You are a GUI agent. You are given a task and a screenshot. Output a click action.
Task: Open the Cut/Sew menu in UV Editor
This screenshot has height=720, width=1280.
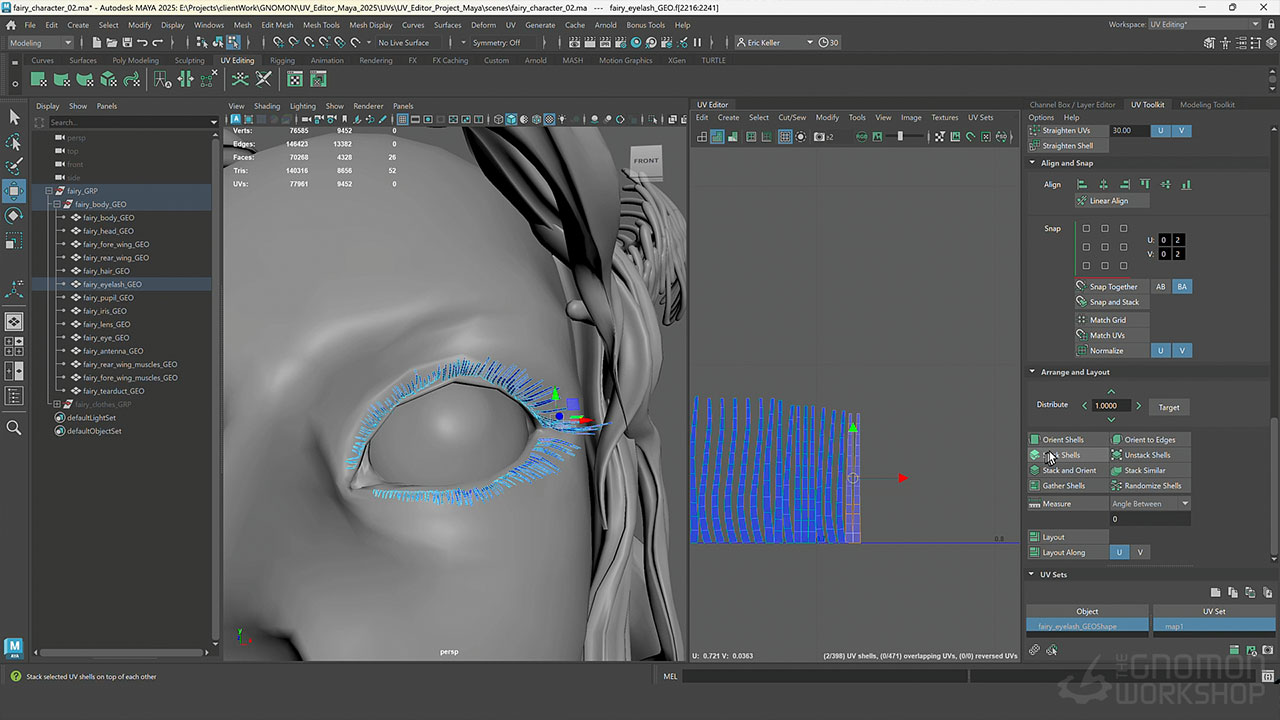click(791, 118)
